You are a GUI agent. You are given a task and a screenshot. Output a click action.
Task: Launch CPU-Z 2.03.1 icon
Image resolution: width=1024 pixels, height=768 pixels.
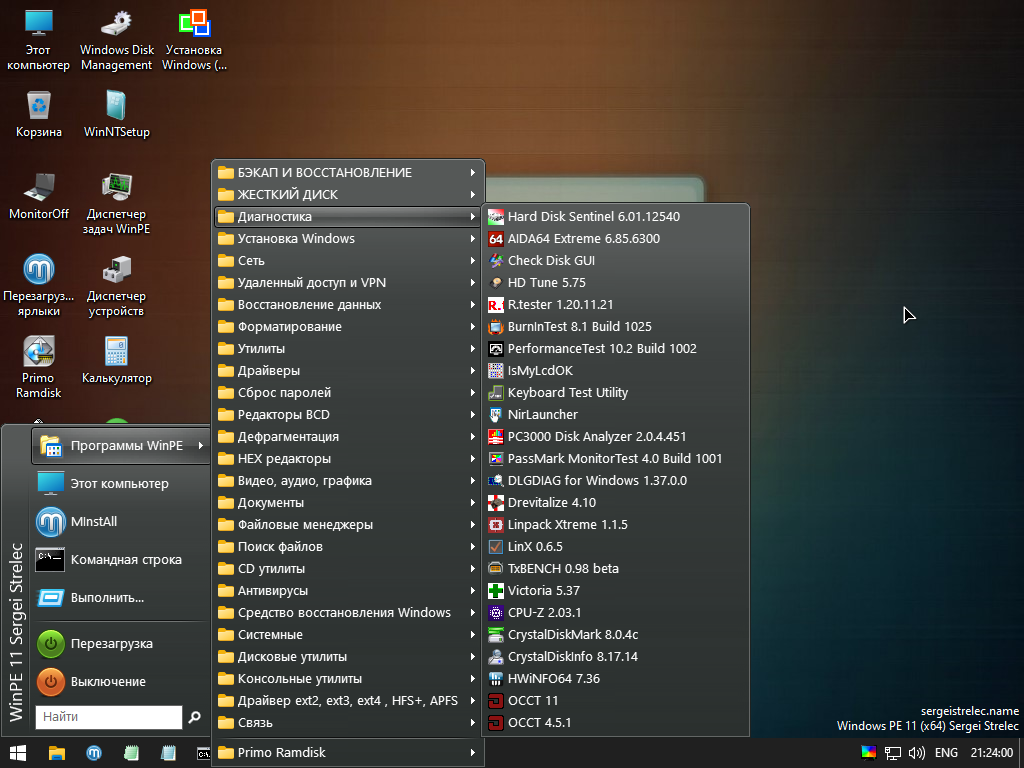[496, 613]
